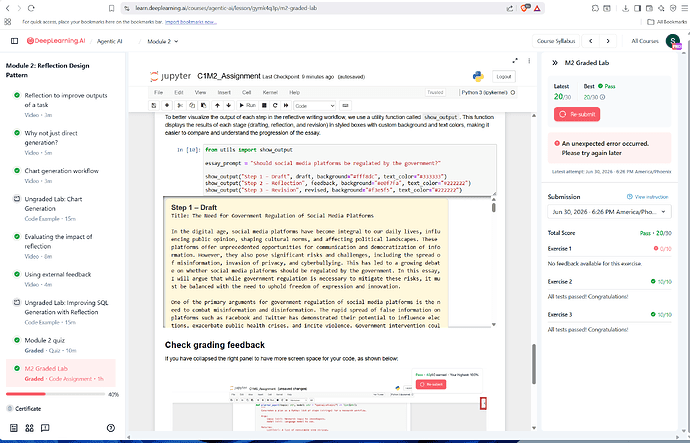690x443 pixels.
Task: Open the Certificate section
Action: tap(24, 409)
